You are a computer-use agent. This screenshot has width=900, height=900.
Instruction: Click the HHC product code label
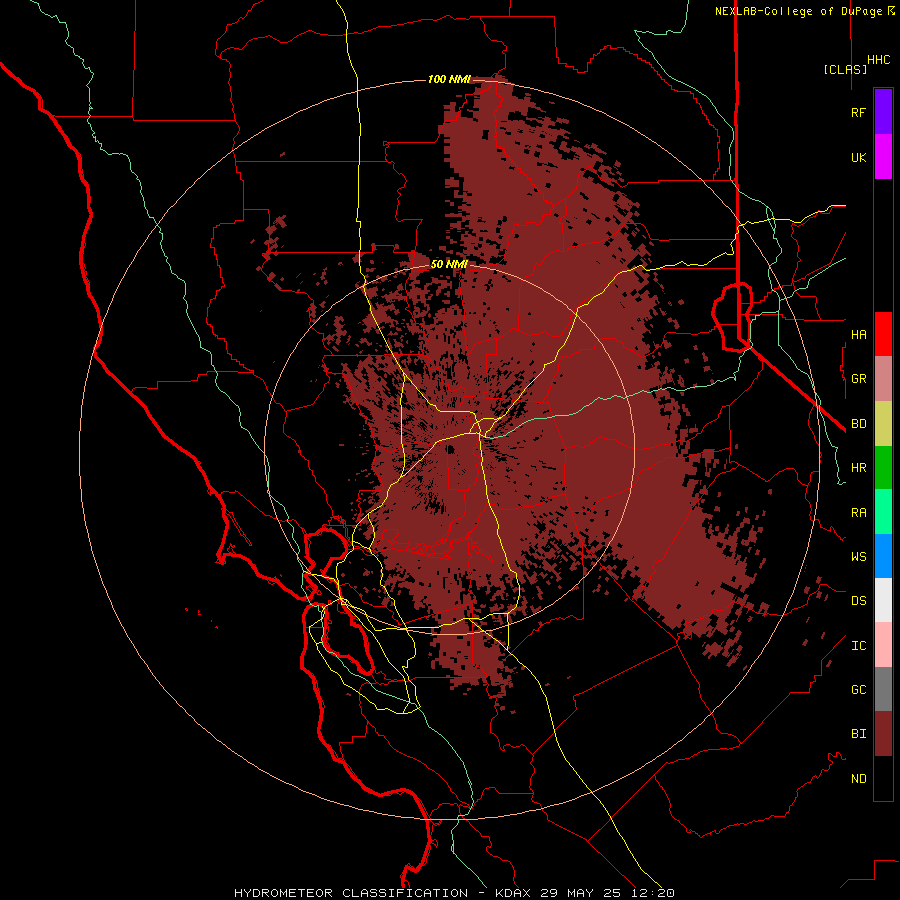[879, 60]
